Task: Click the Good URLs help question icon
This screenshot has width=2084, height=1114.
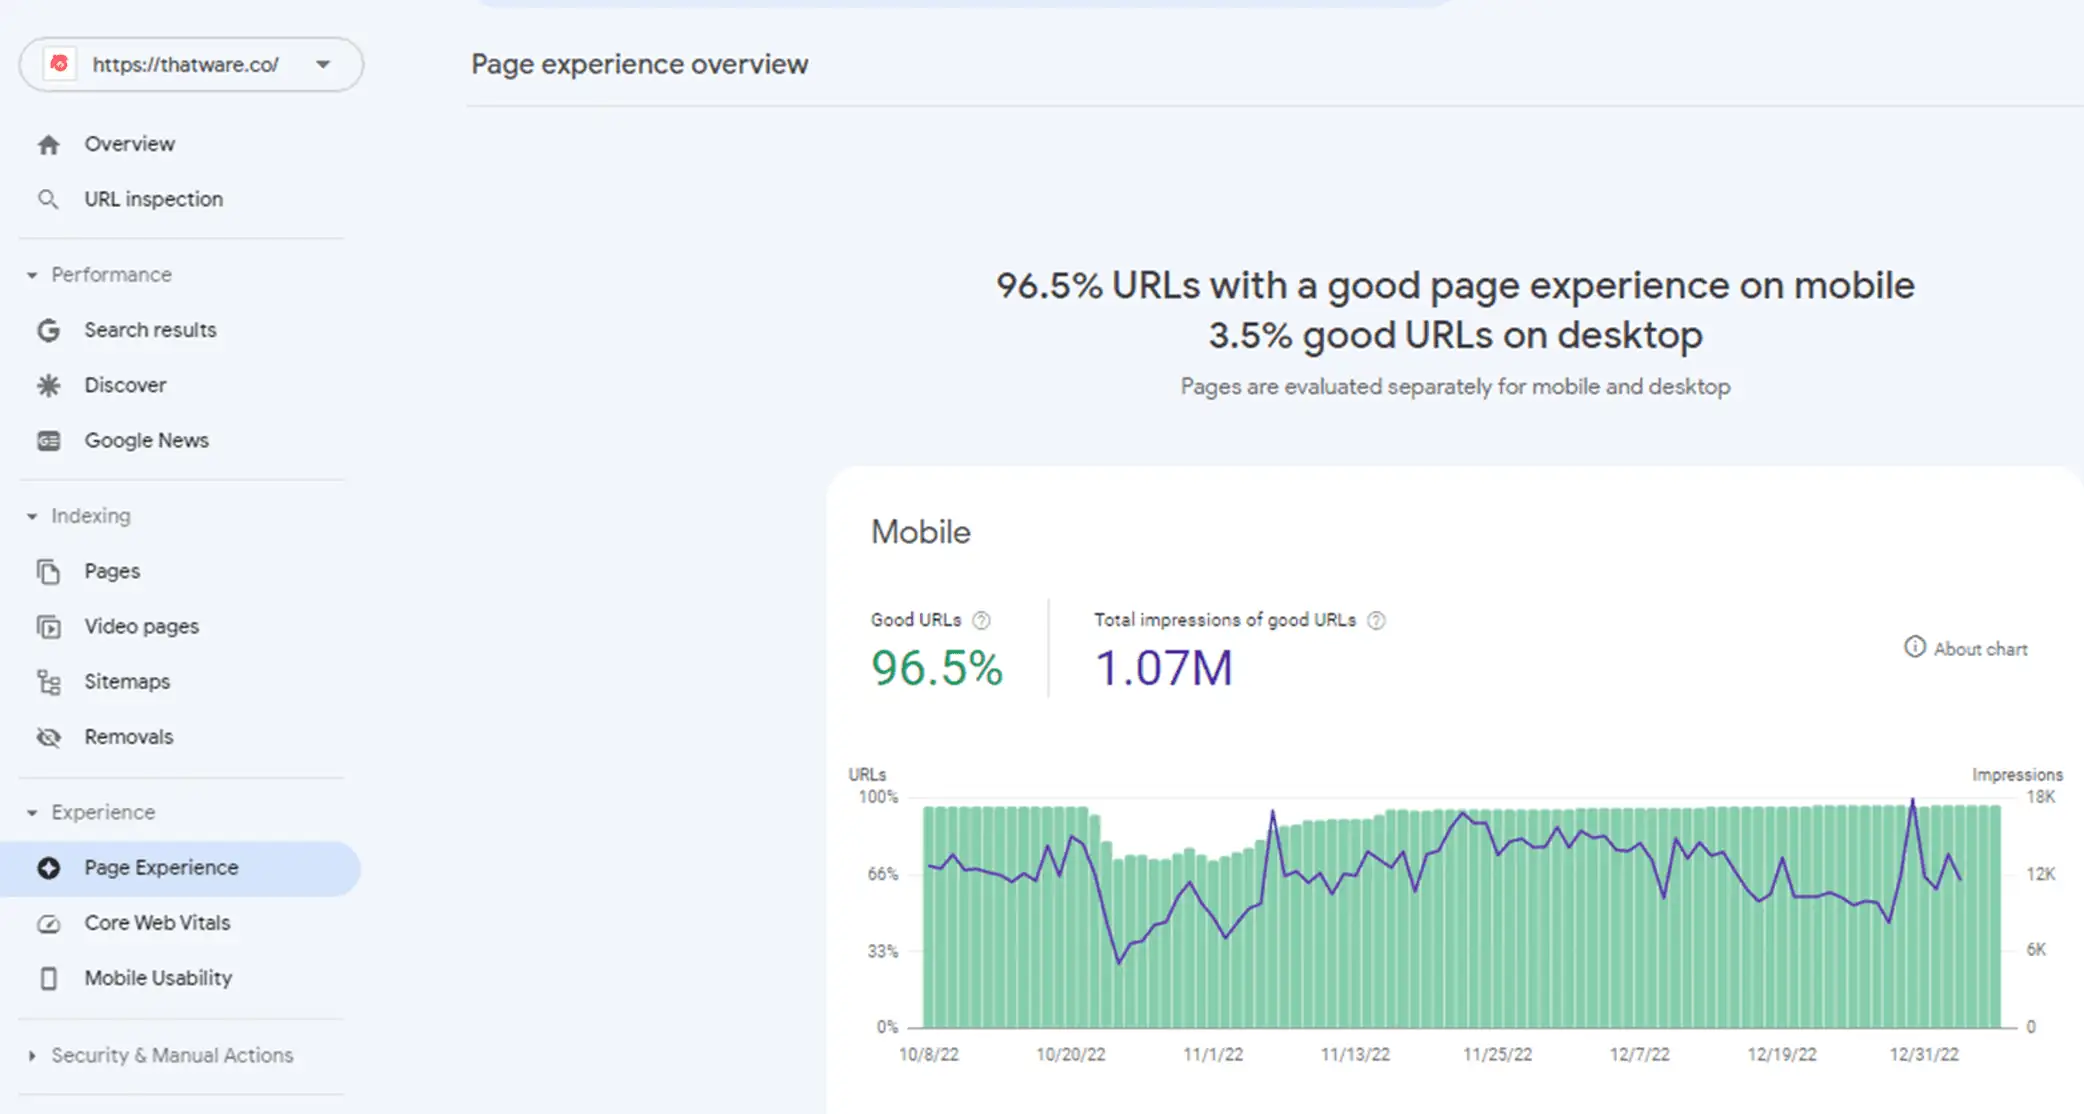Action: pyautogui.click(x=981, y=620)
